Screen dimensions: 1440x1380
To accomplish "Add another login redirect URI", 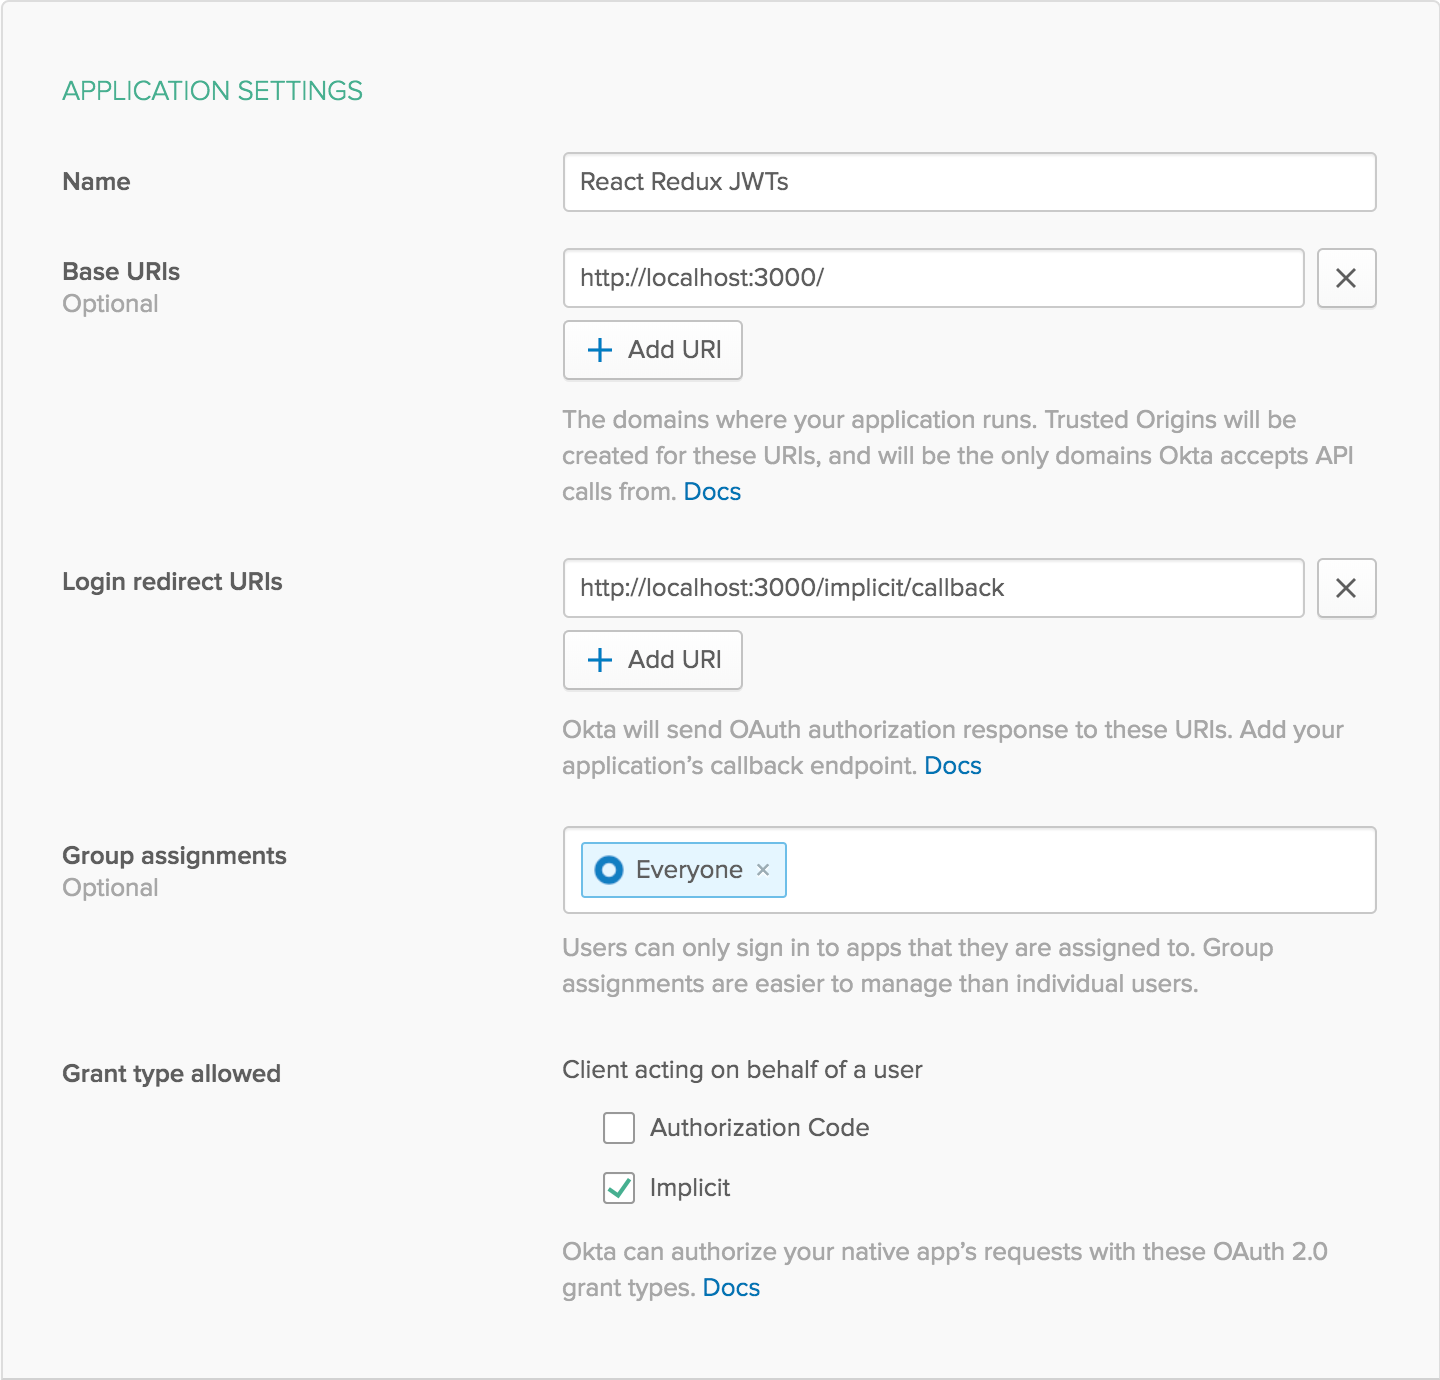I will [x=653, y=660].
